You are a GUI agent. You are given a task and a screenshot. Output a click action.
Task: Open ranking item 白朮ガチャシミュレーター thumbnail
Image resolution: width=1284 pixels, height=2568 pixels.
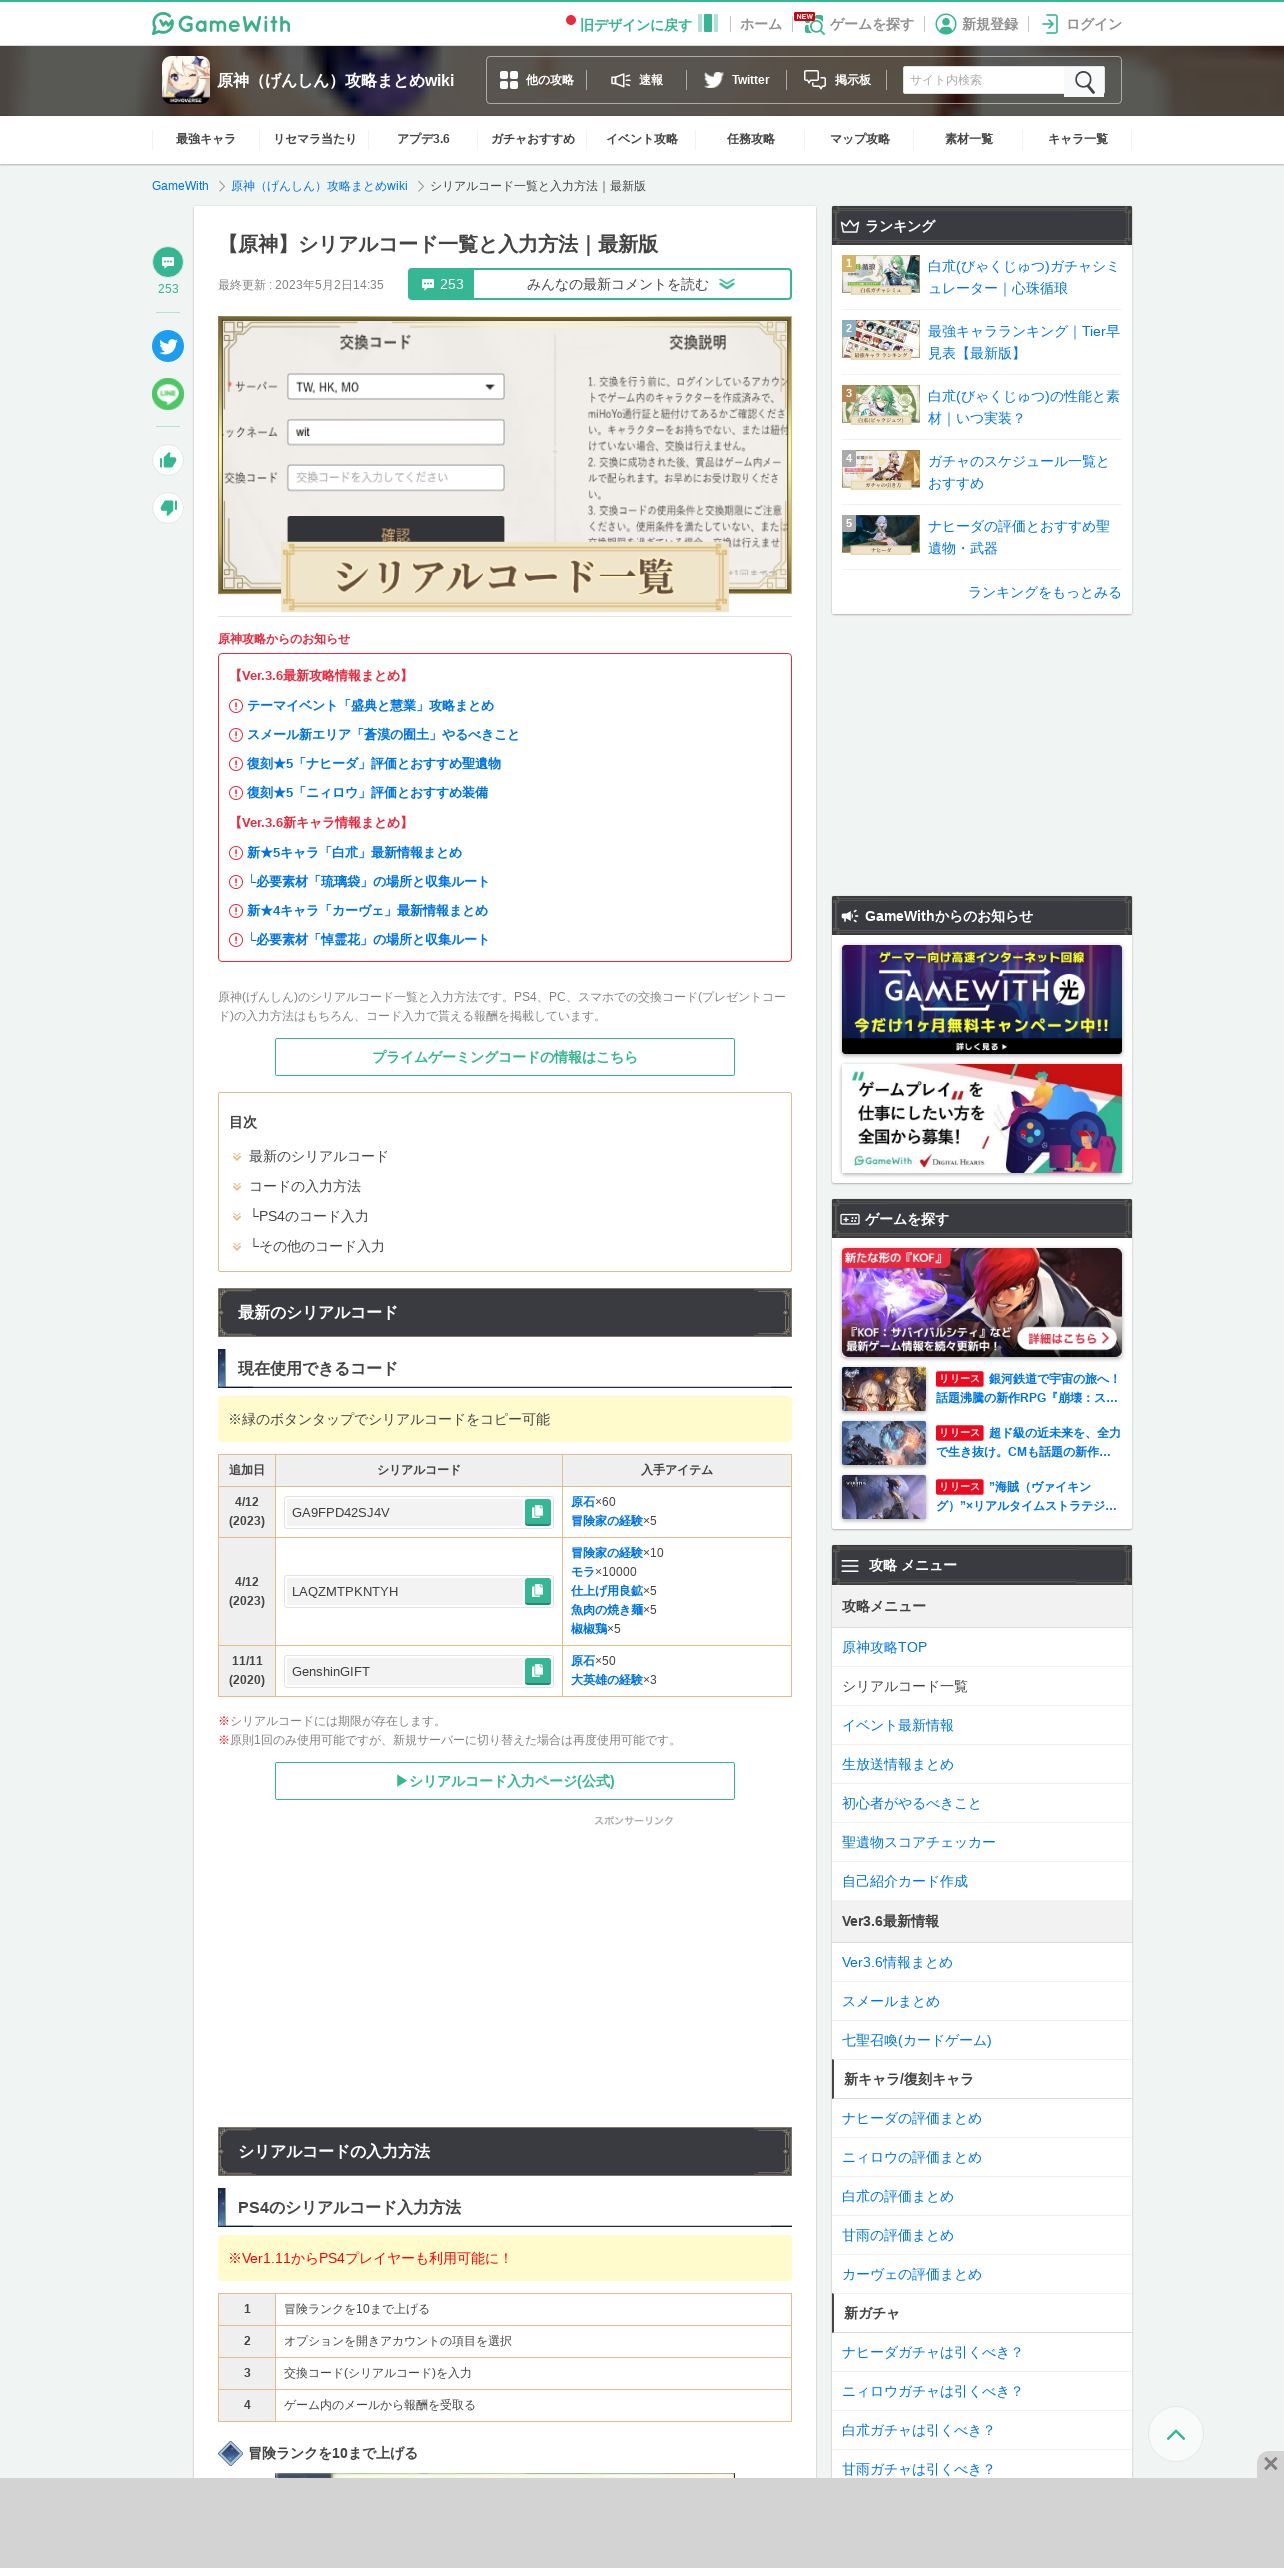click(x=881, y=274)
